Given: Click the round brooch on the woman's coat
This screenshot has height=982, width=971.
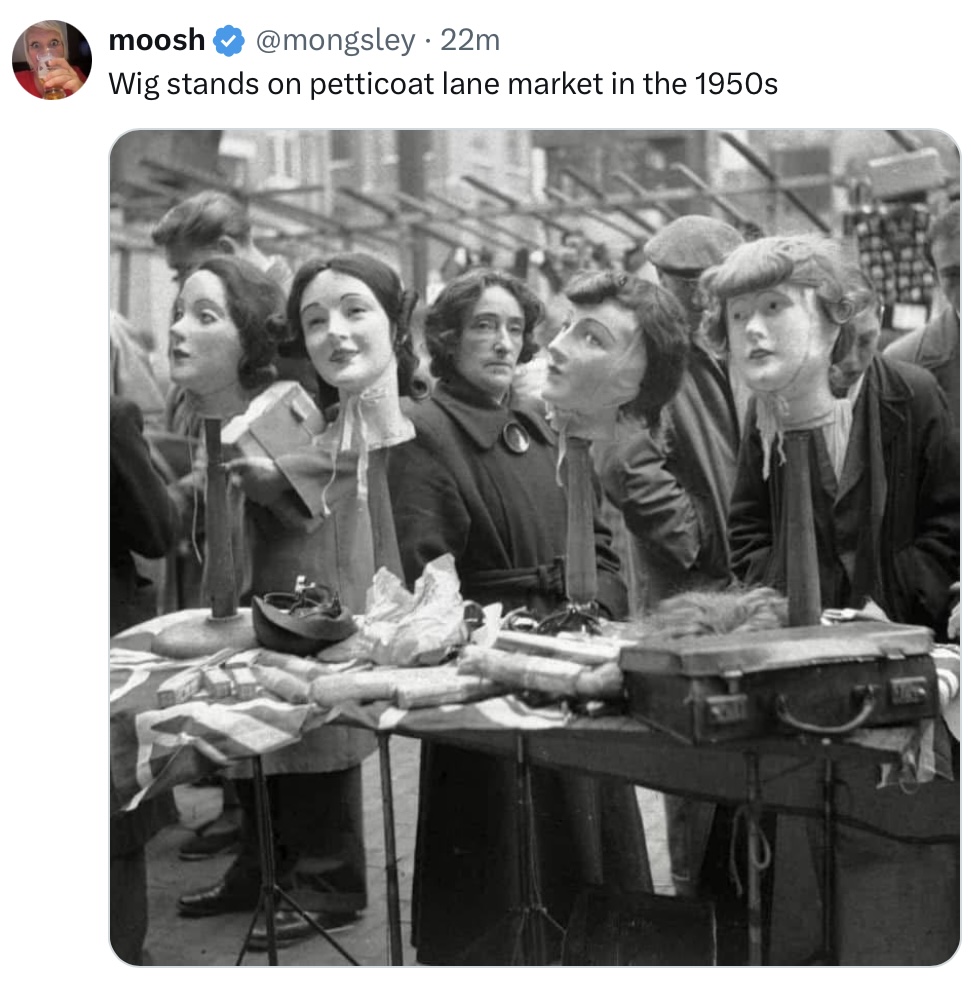Looking at the screenshot, I should tap(516, 437).
